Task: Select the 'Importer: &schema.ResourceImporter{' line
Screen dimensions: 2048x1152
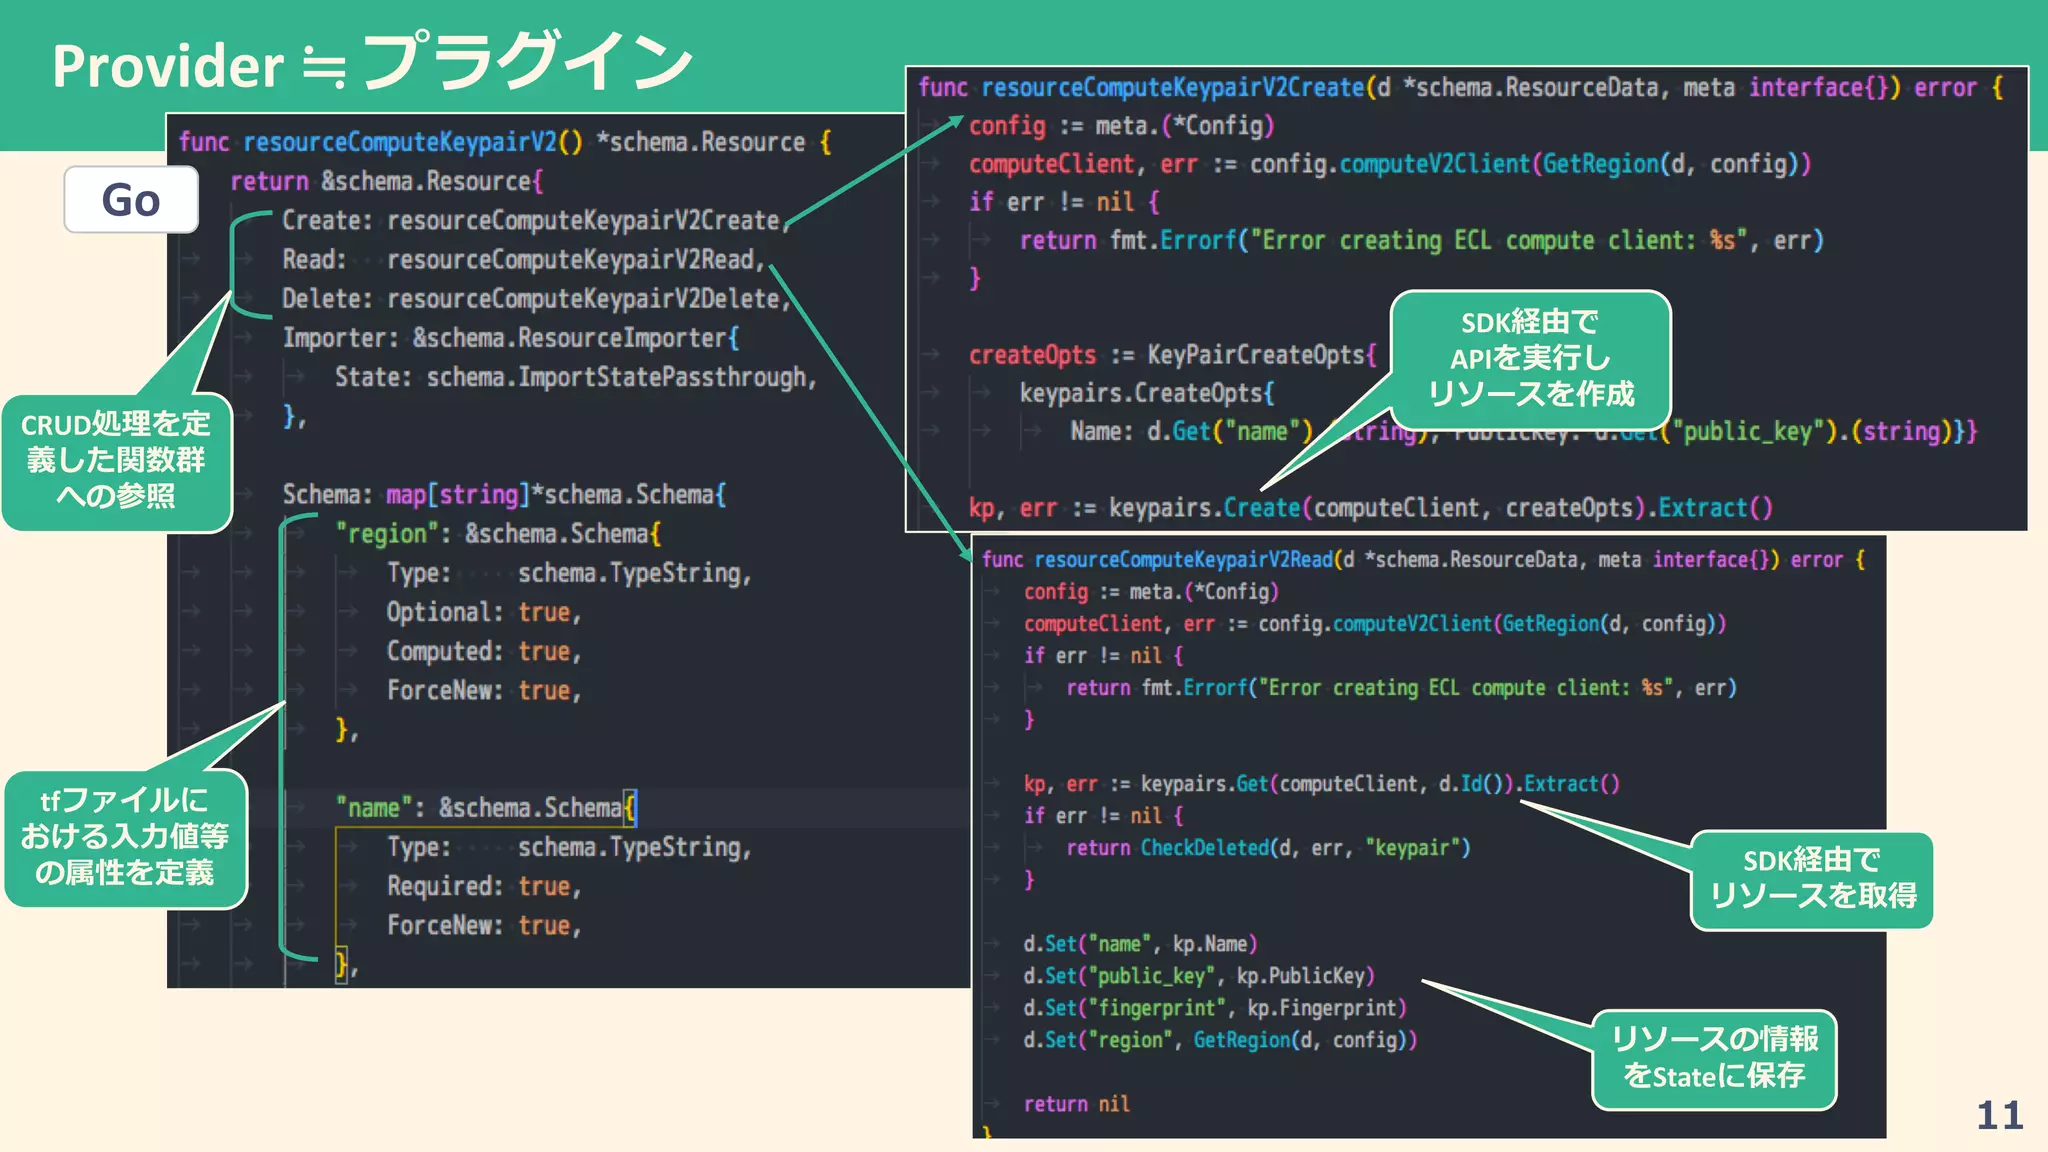Action: coord(511,337)
